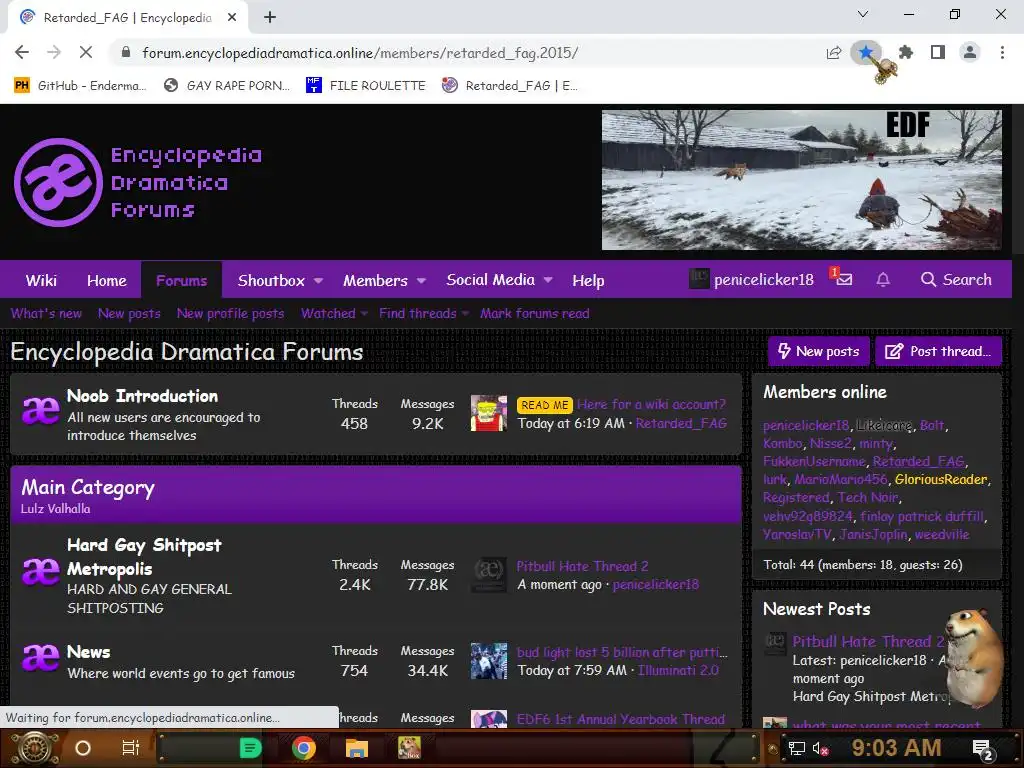Click the Encyclopedia Dramatica Forums logo
Viewport: 1024px width, 768px height.
click(x=138, y=182)
